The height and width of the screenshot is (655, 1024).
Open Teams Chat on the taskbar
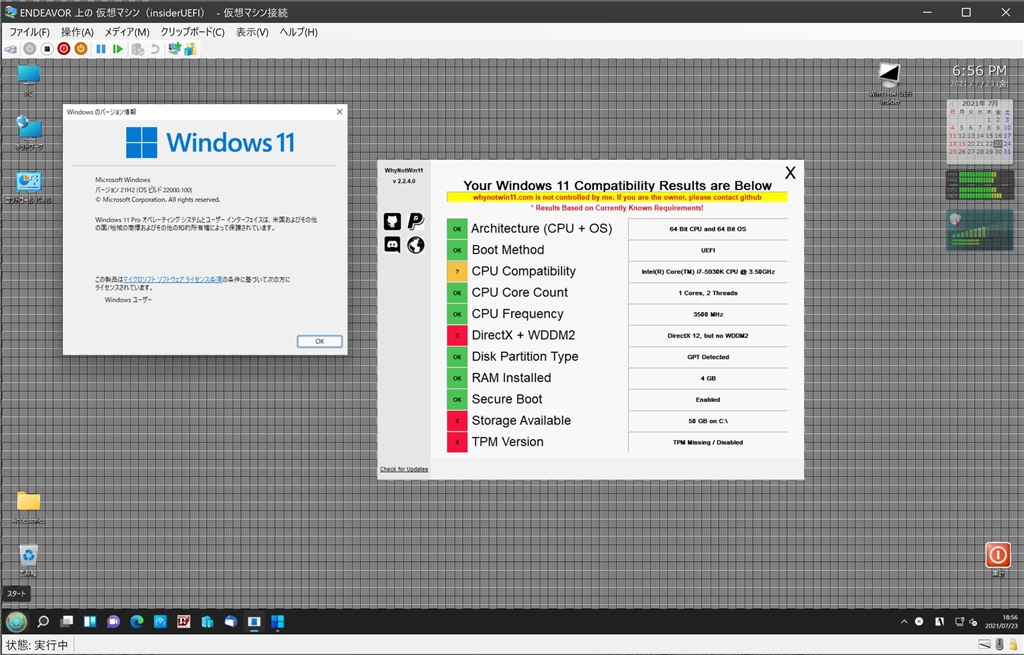coord(114,622)
